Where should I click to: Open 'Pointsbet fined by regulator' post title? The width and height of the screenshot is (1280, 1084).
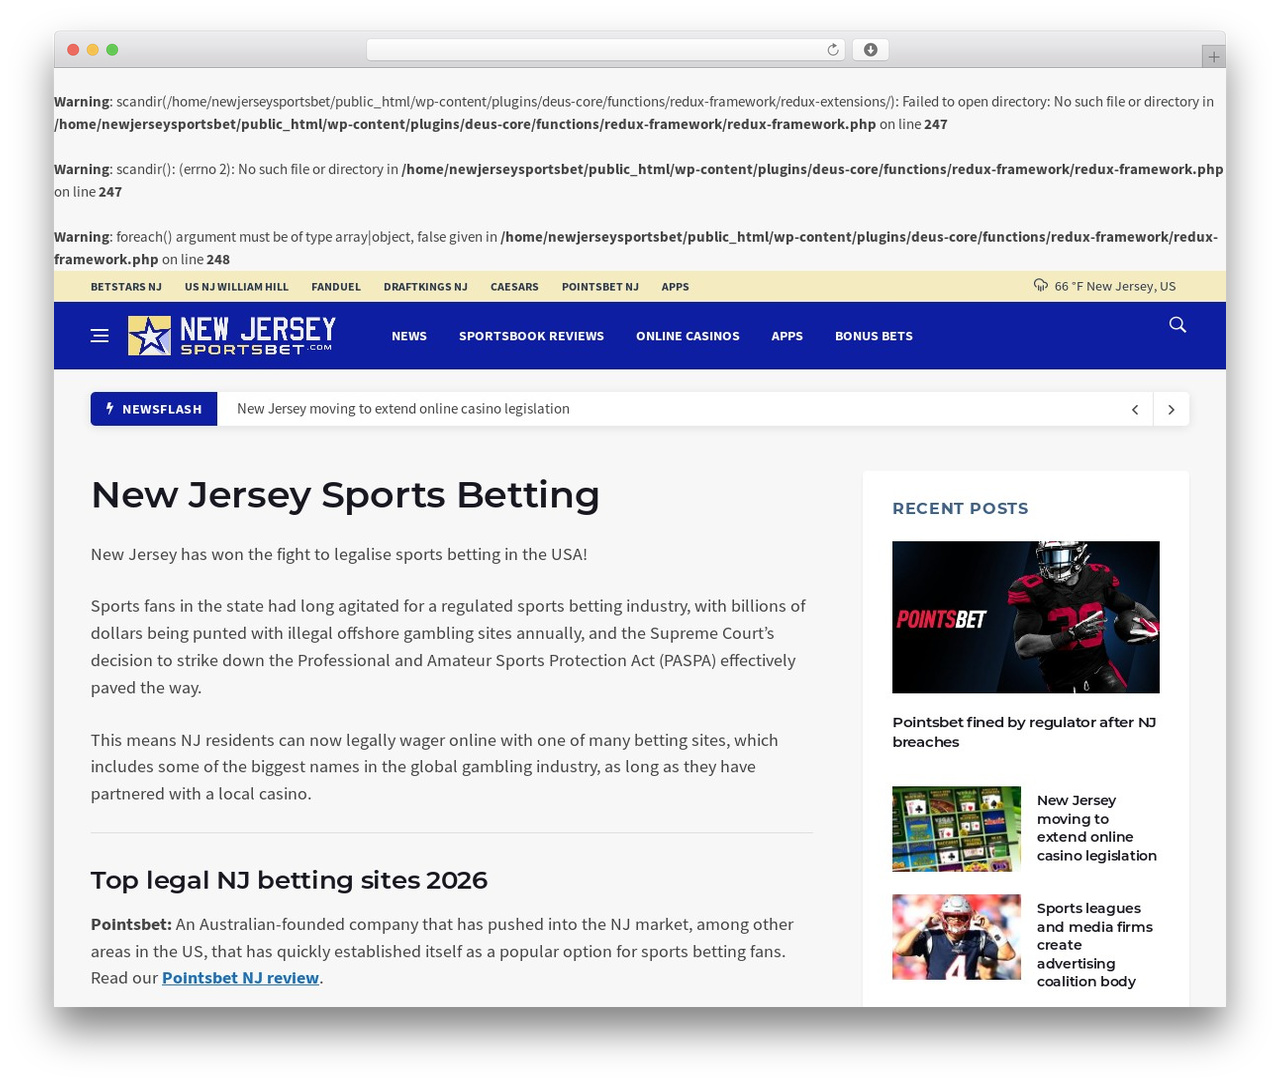tap(1025, 732)
